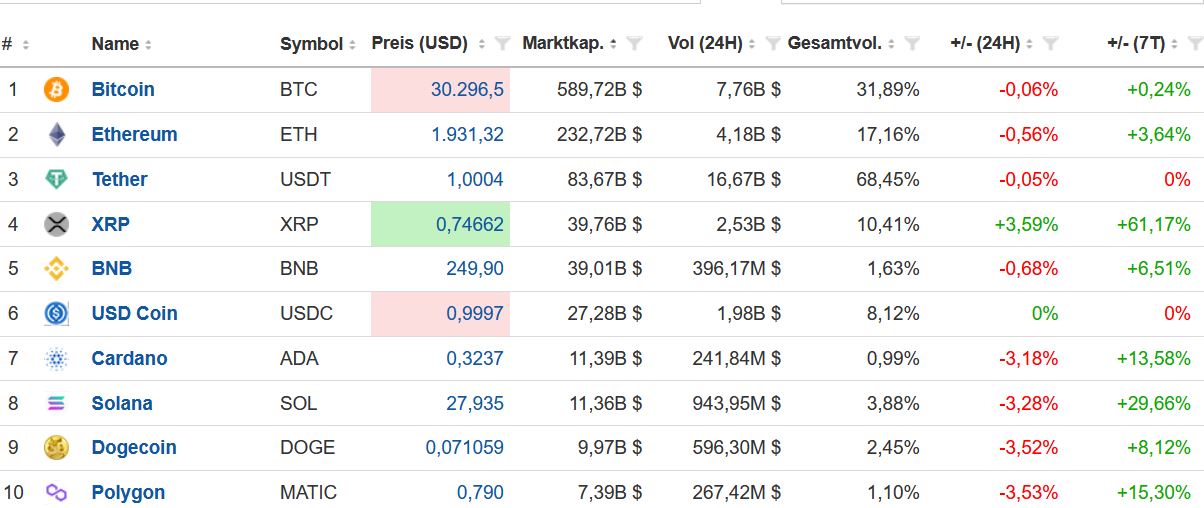Screen dimensions: 1204x508
Task: Open the Vol (24H) column filter
Action: (773, 44)
